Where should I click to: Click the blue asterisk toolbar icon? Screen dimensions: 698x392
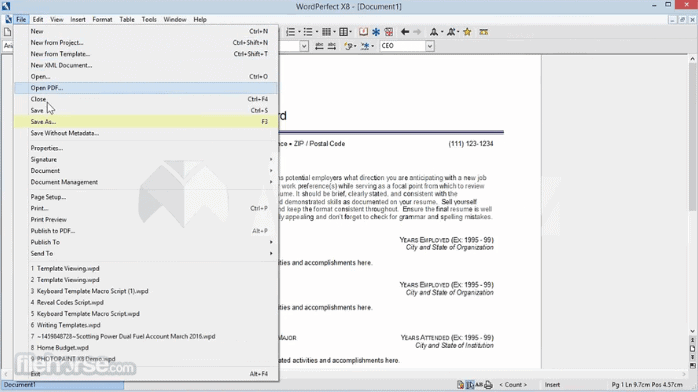pos(376,32)
